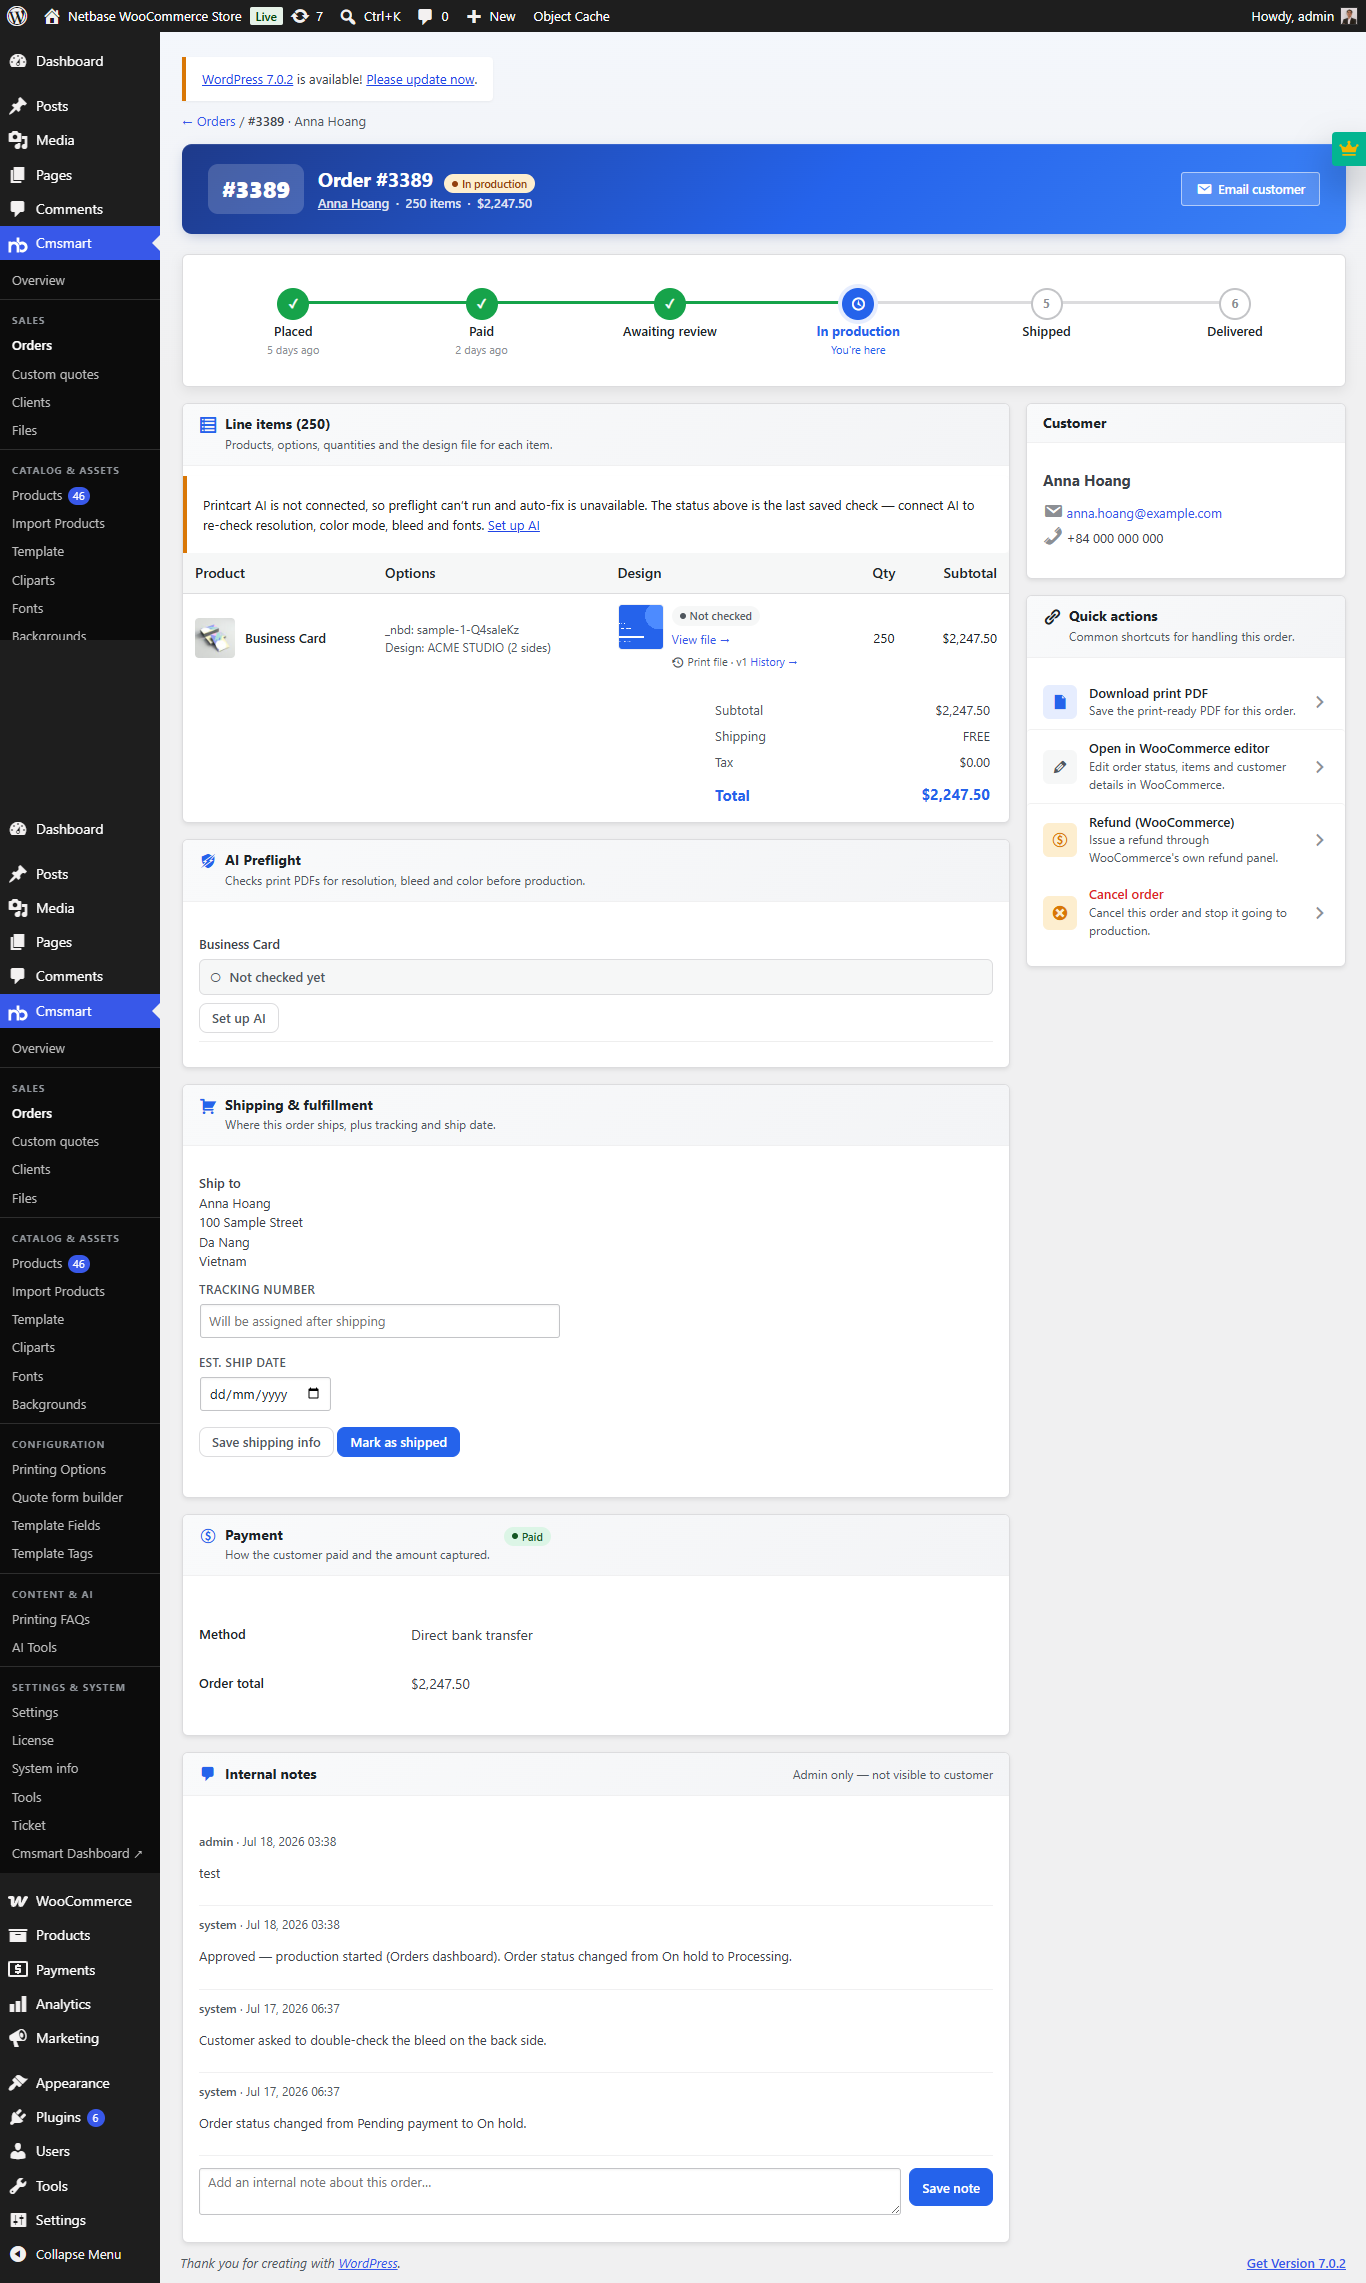The width and height of the screenshot is (1366, 2283).
Task: Open the dd/mm/yyyy ship date picker
Action: [265, 1394]
